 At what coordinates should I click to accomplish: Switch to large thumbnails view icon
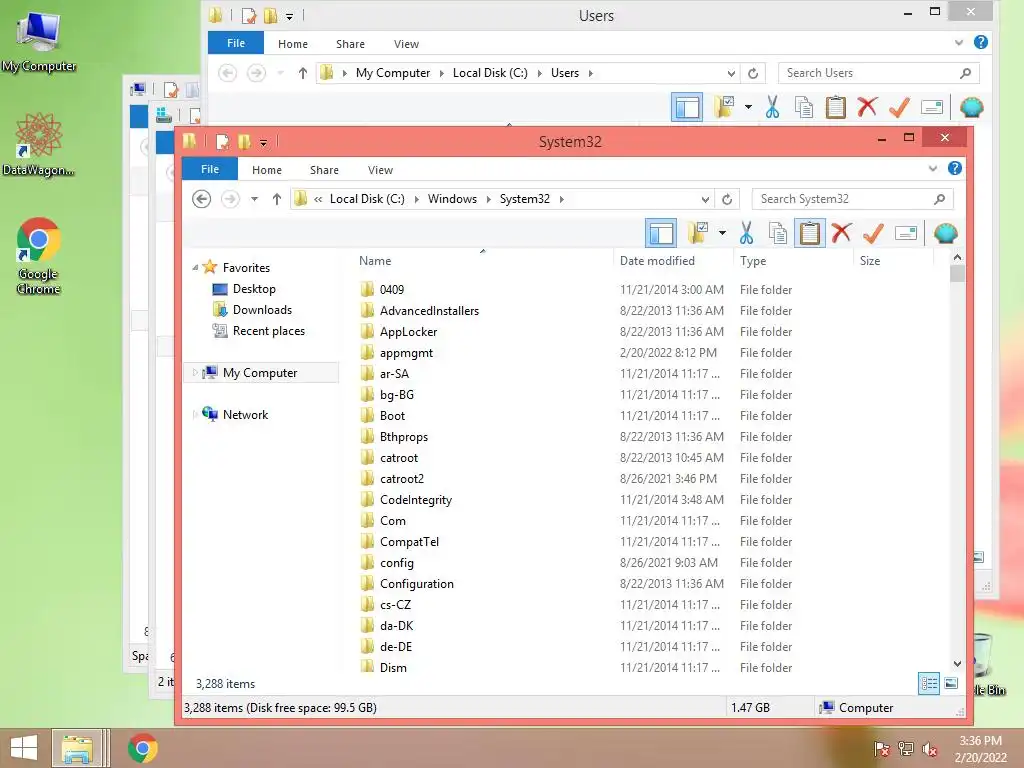[952, 684]
